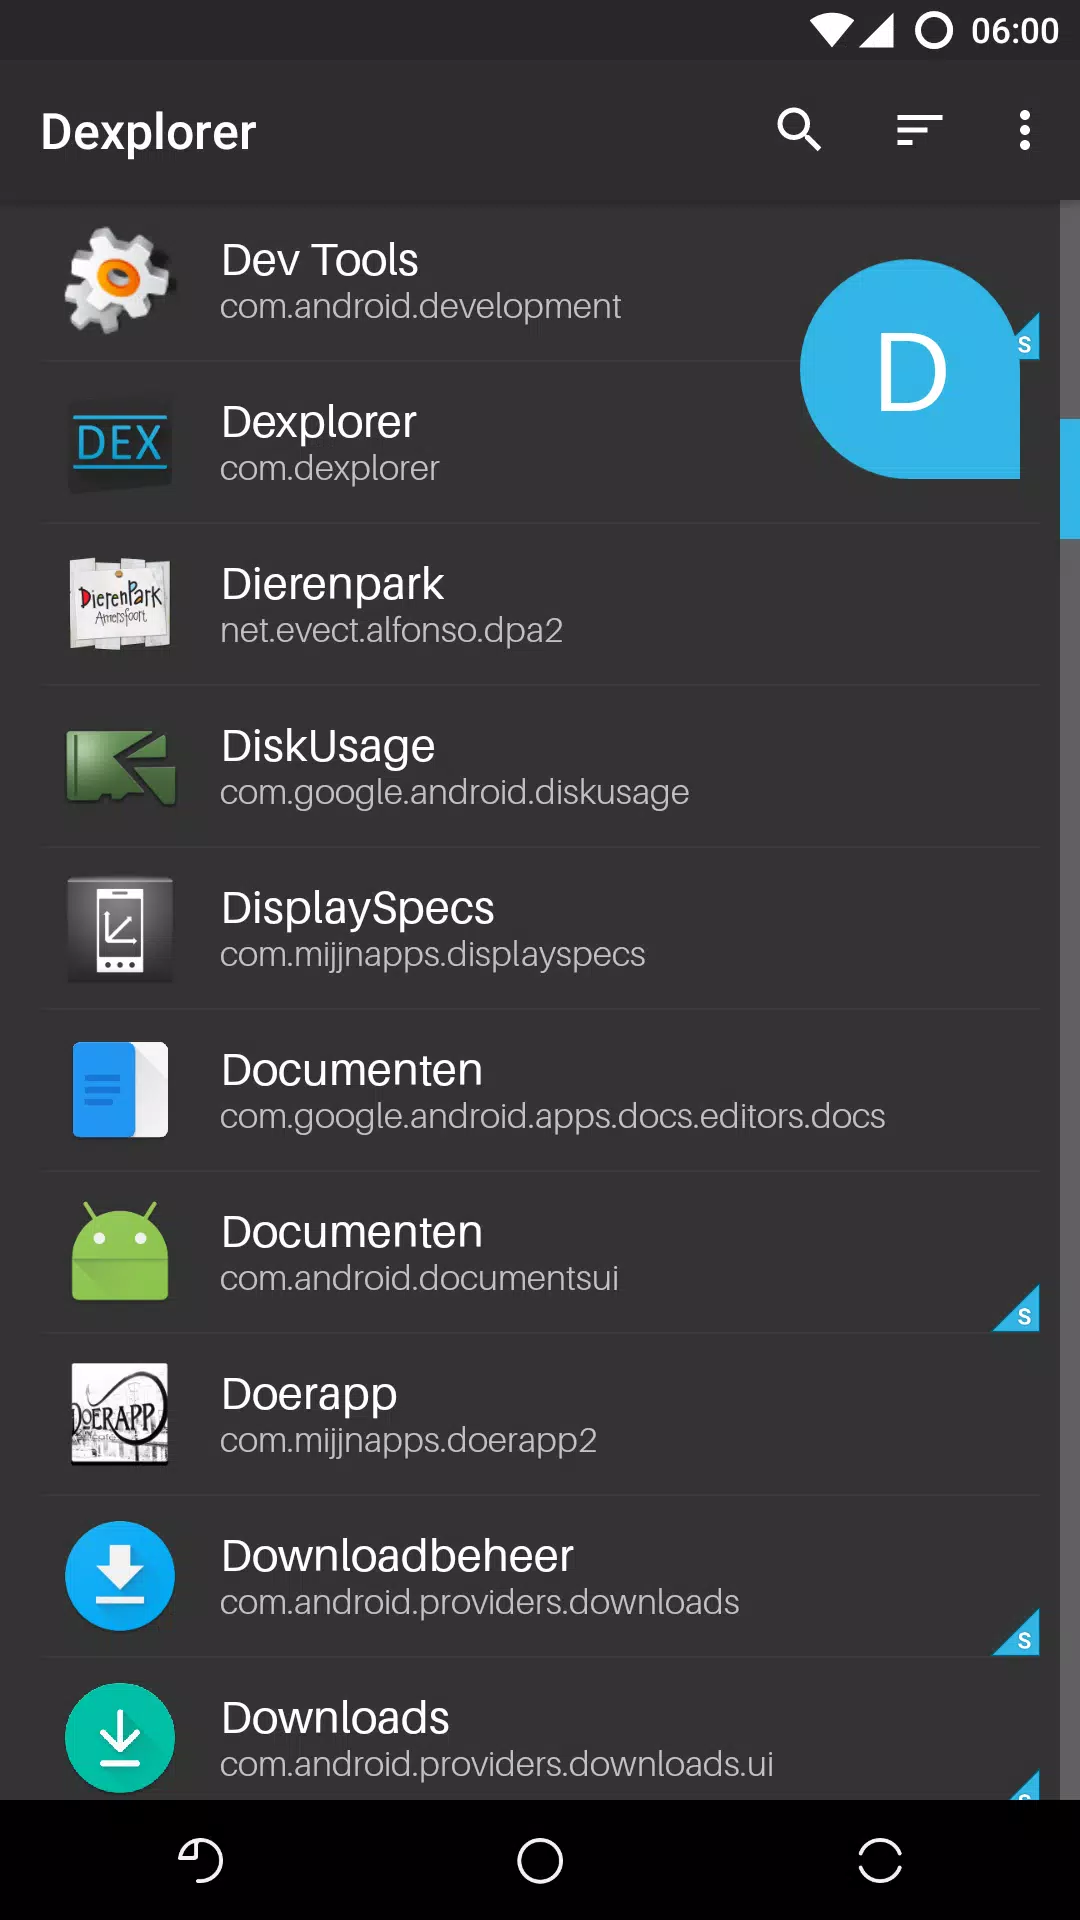
Task: Open the search magnifier icon
Action: (799, 130)
